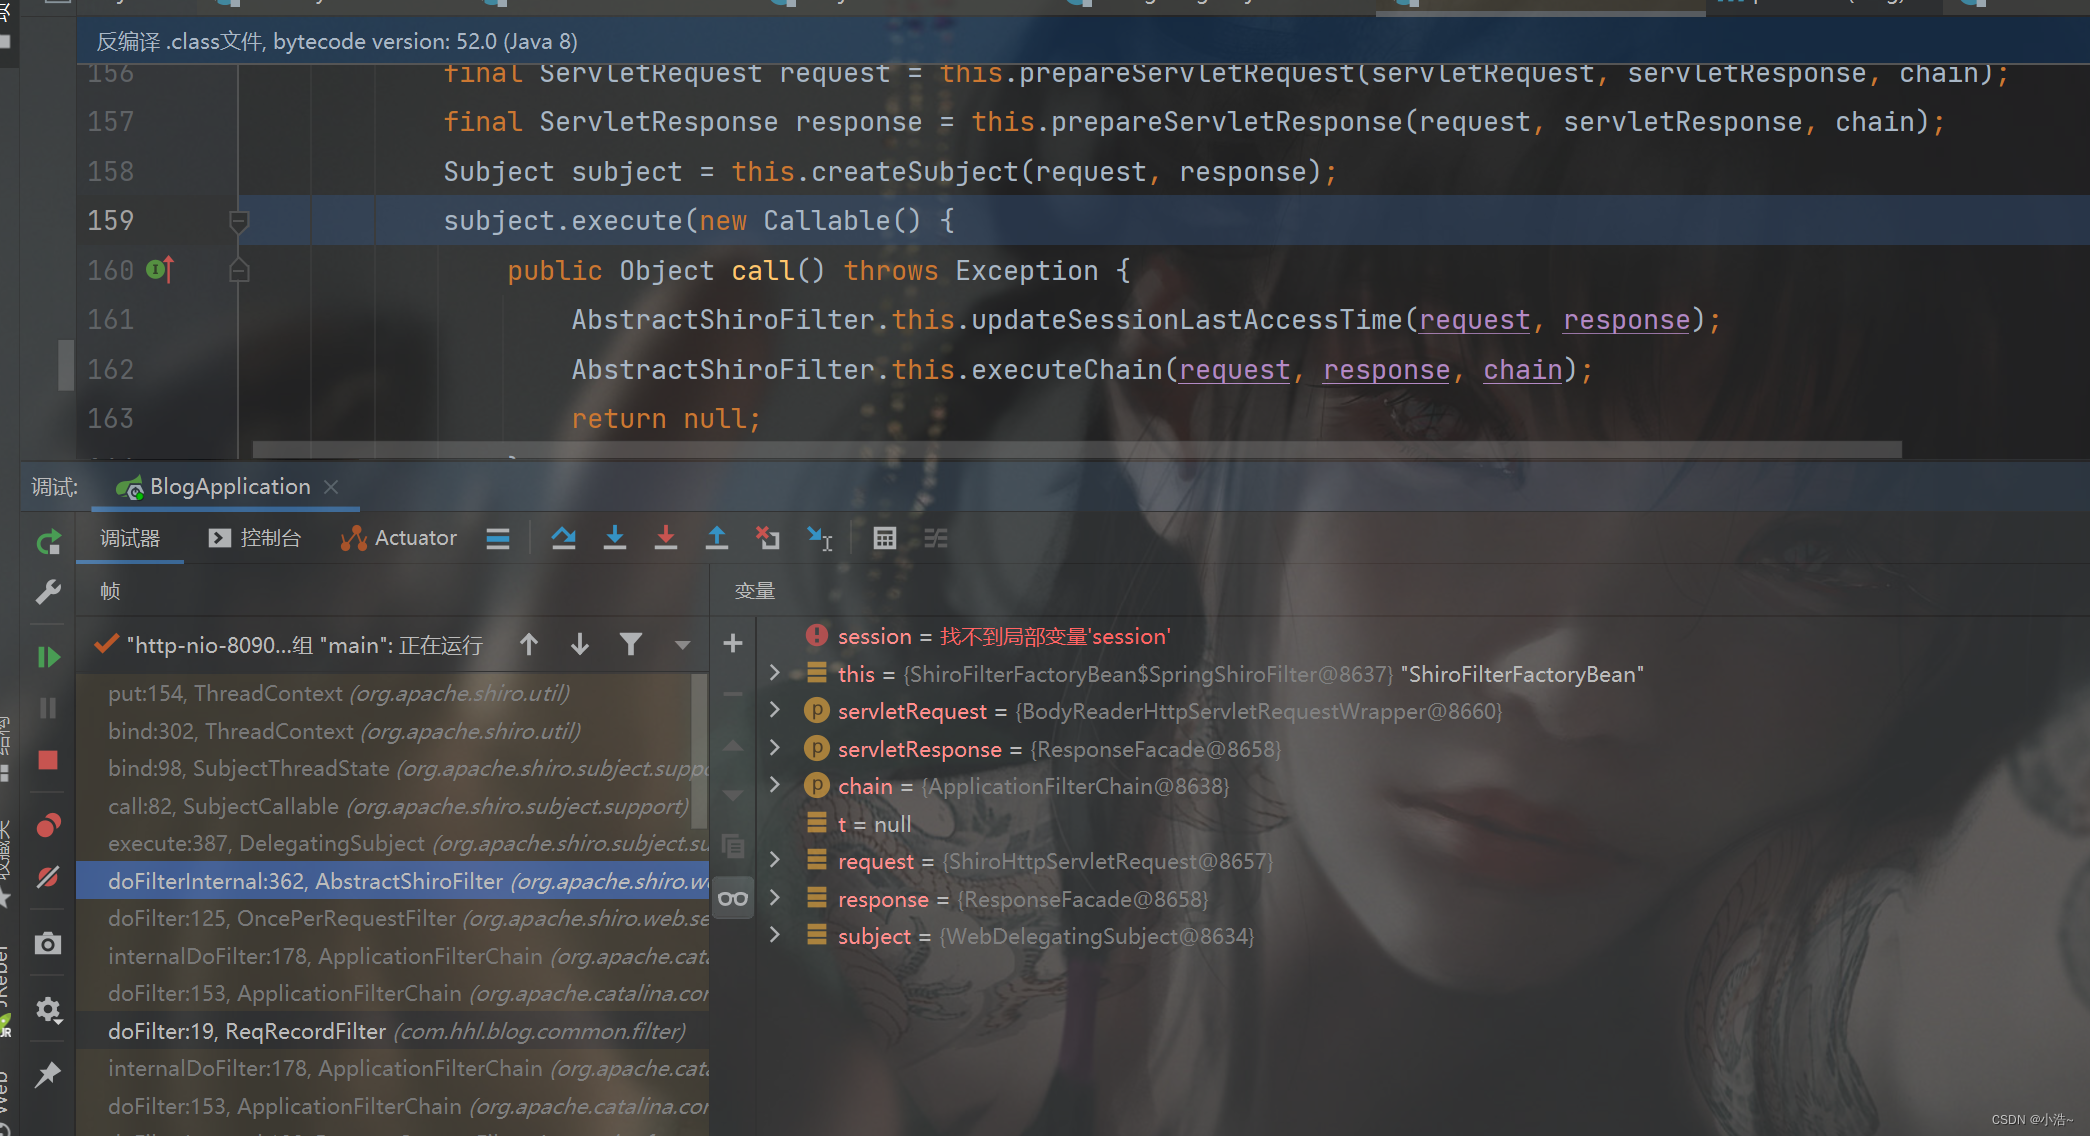Toggle Mute Breakpoints in the debug sidebar
The width and height of the screenshot is (2090, 1136).
pos(48,878)
